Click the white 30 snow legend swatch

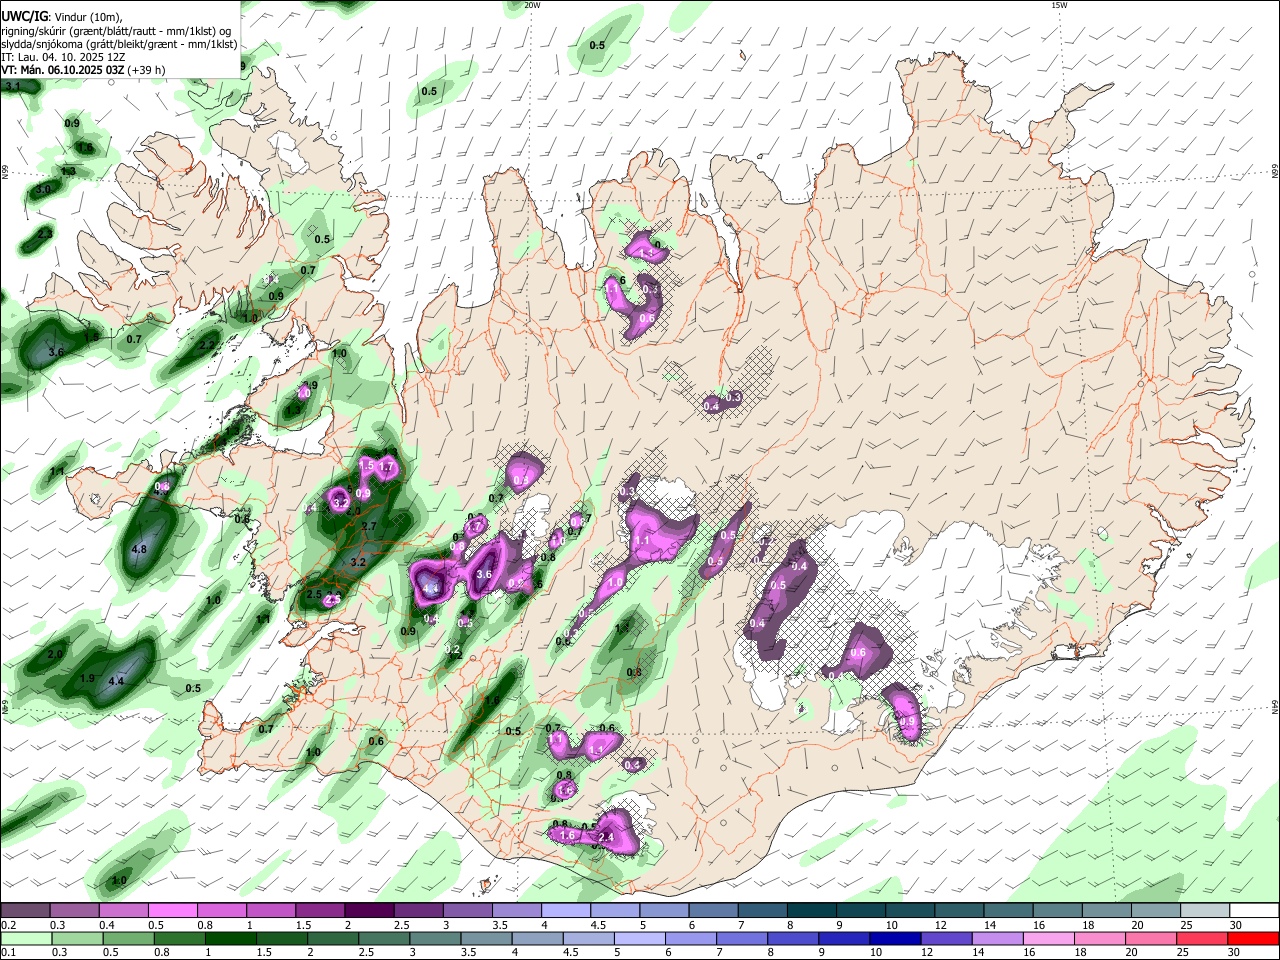point(1253,910)
